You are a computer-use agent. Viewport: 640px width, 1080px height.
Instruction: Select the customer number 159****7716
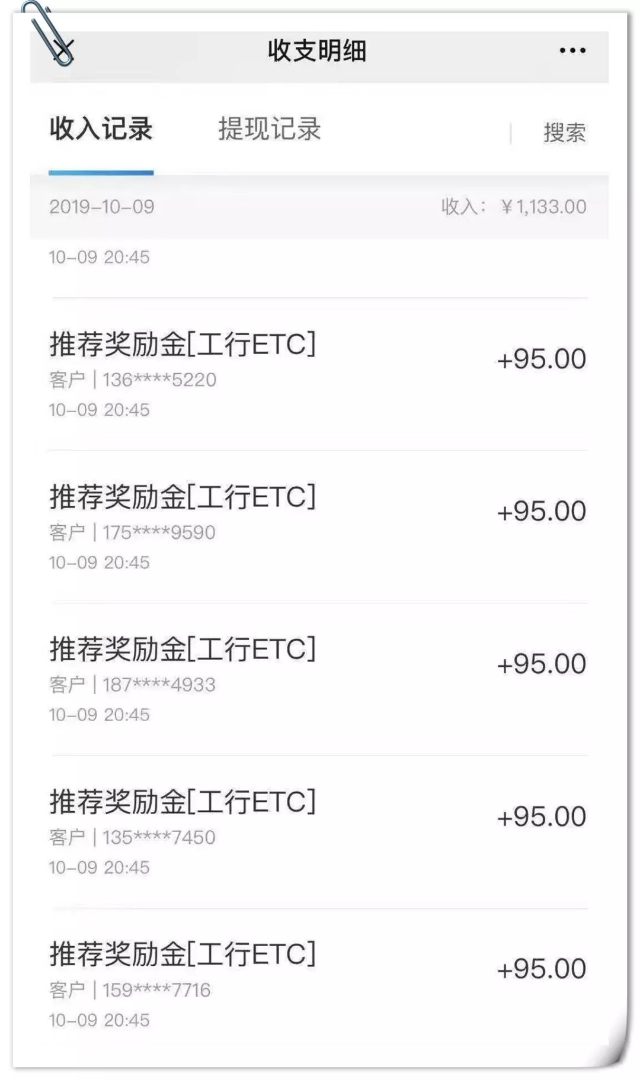(x=156, y=990)
